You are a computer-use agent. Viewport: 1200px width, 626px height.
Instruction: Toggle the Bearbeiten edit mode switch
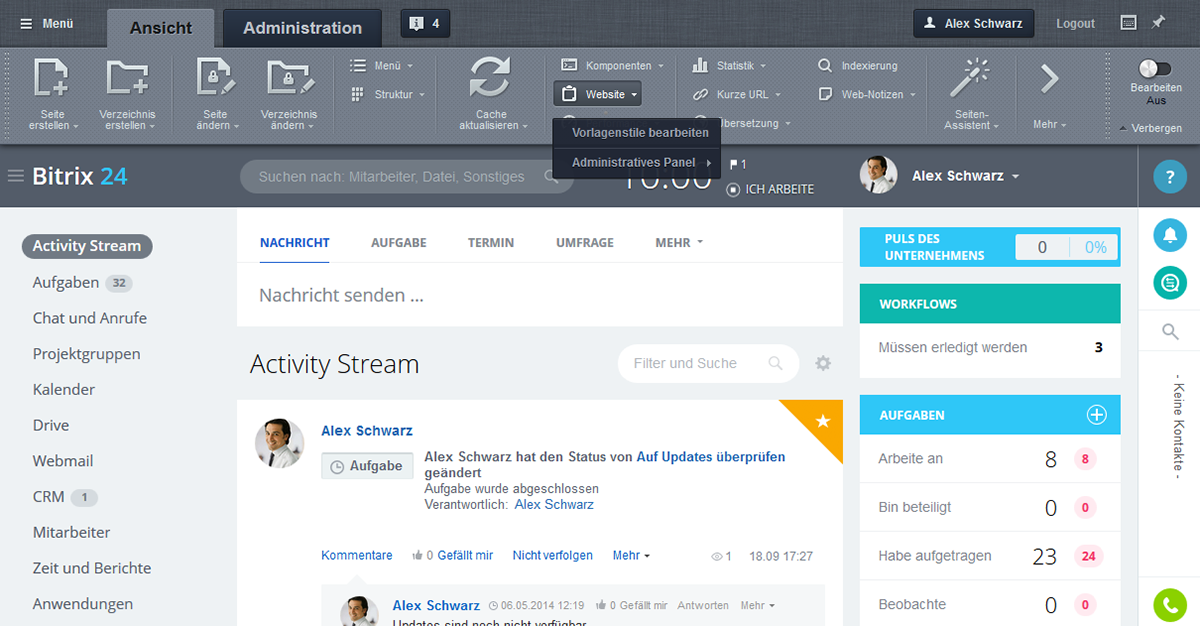point(1155,68)
